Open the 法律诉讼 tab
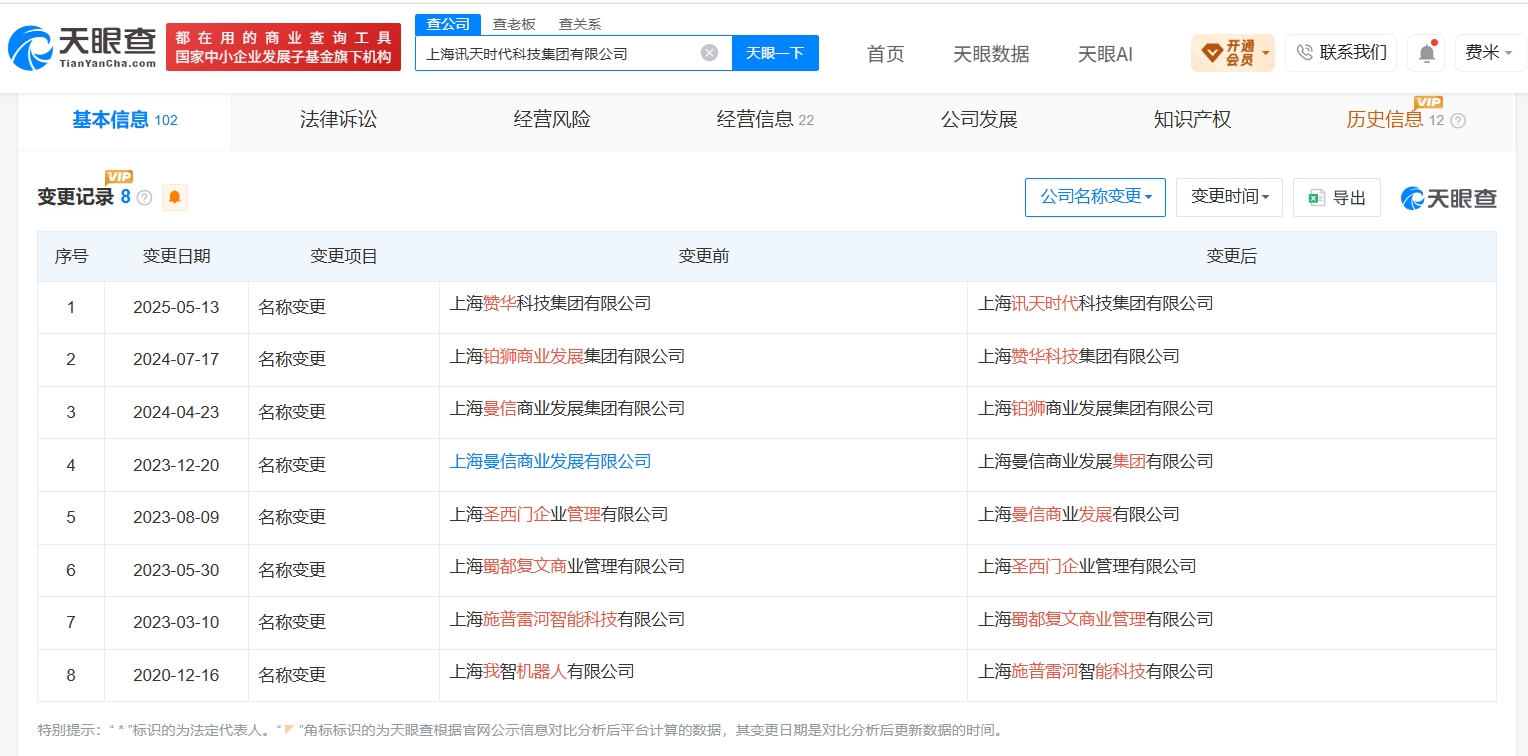Viewport: 1528px width, 756px height. coord(338,120)
